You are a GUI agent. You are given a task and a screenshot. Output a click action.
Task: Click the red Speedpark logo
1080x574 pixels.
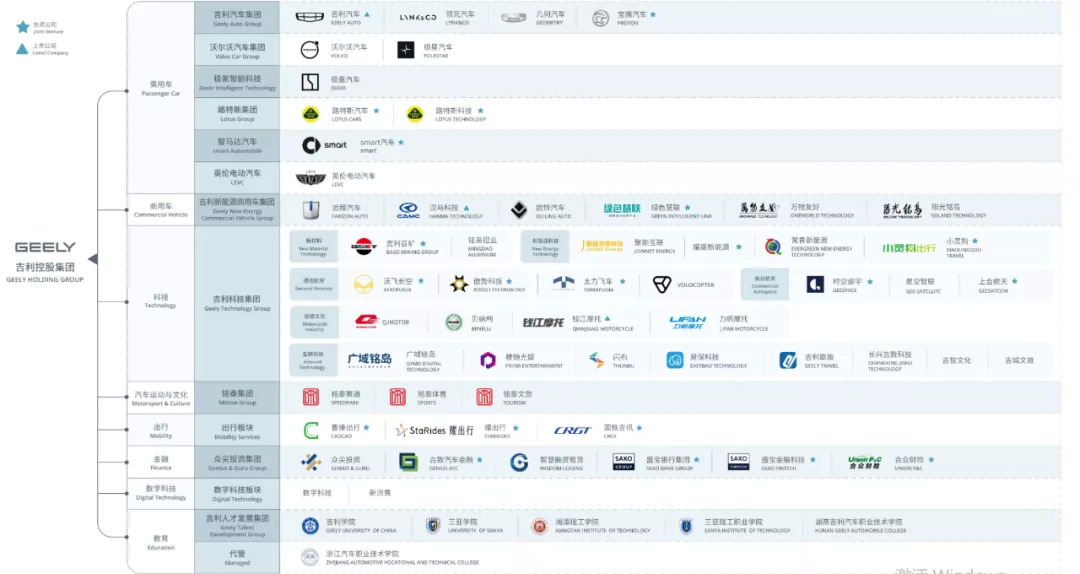click(311, 396)
